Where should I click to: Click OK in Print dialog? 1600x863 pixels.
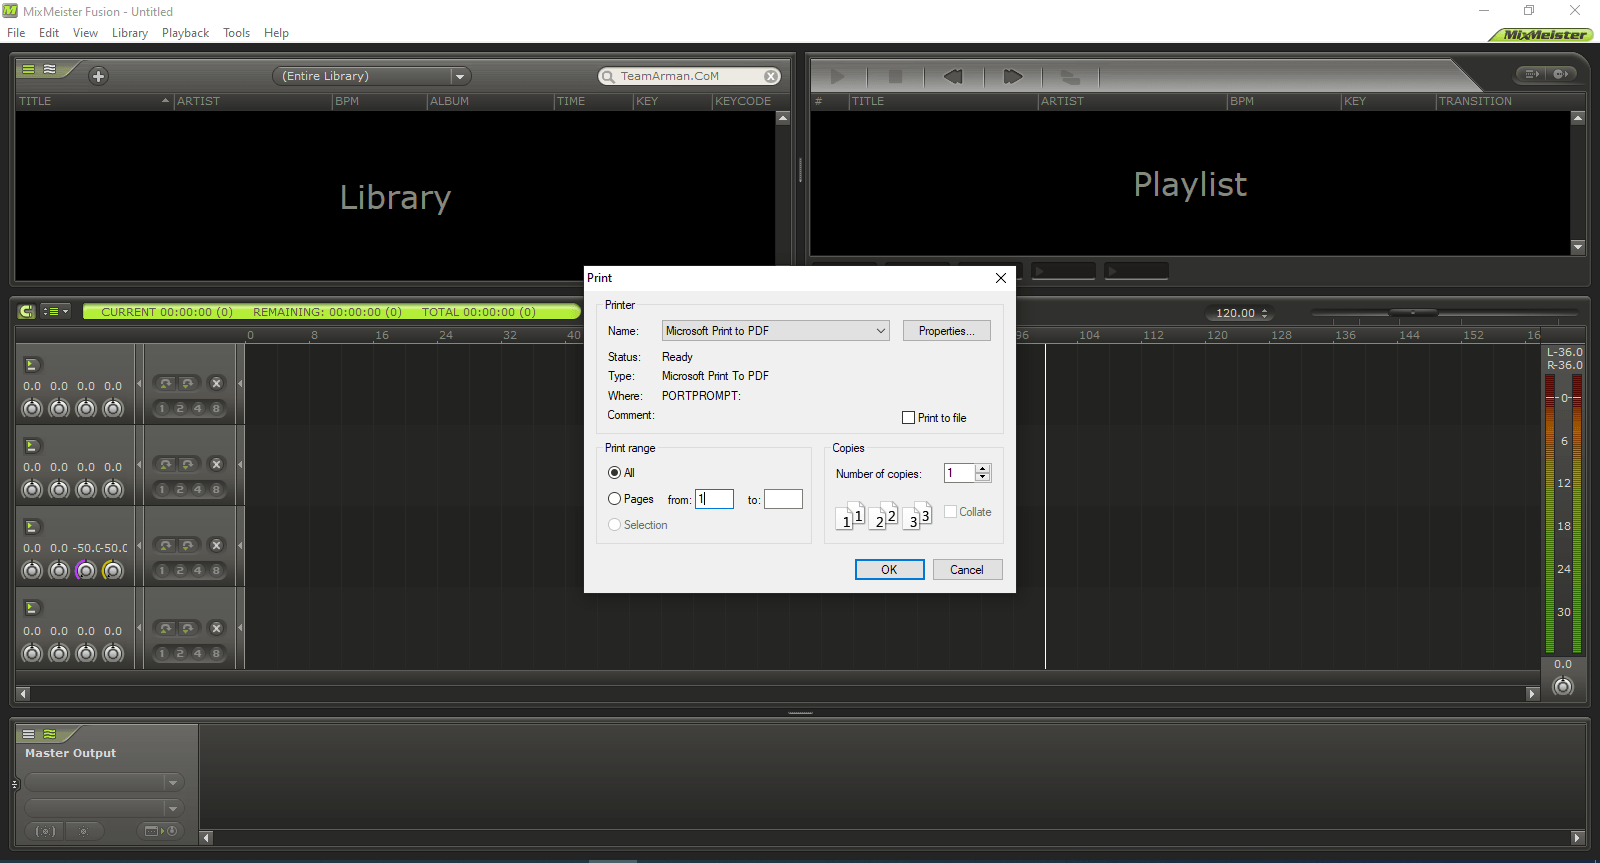(x=889, y=570)
